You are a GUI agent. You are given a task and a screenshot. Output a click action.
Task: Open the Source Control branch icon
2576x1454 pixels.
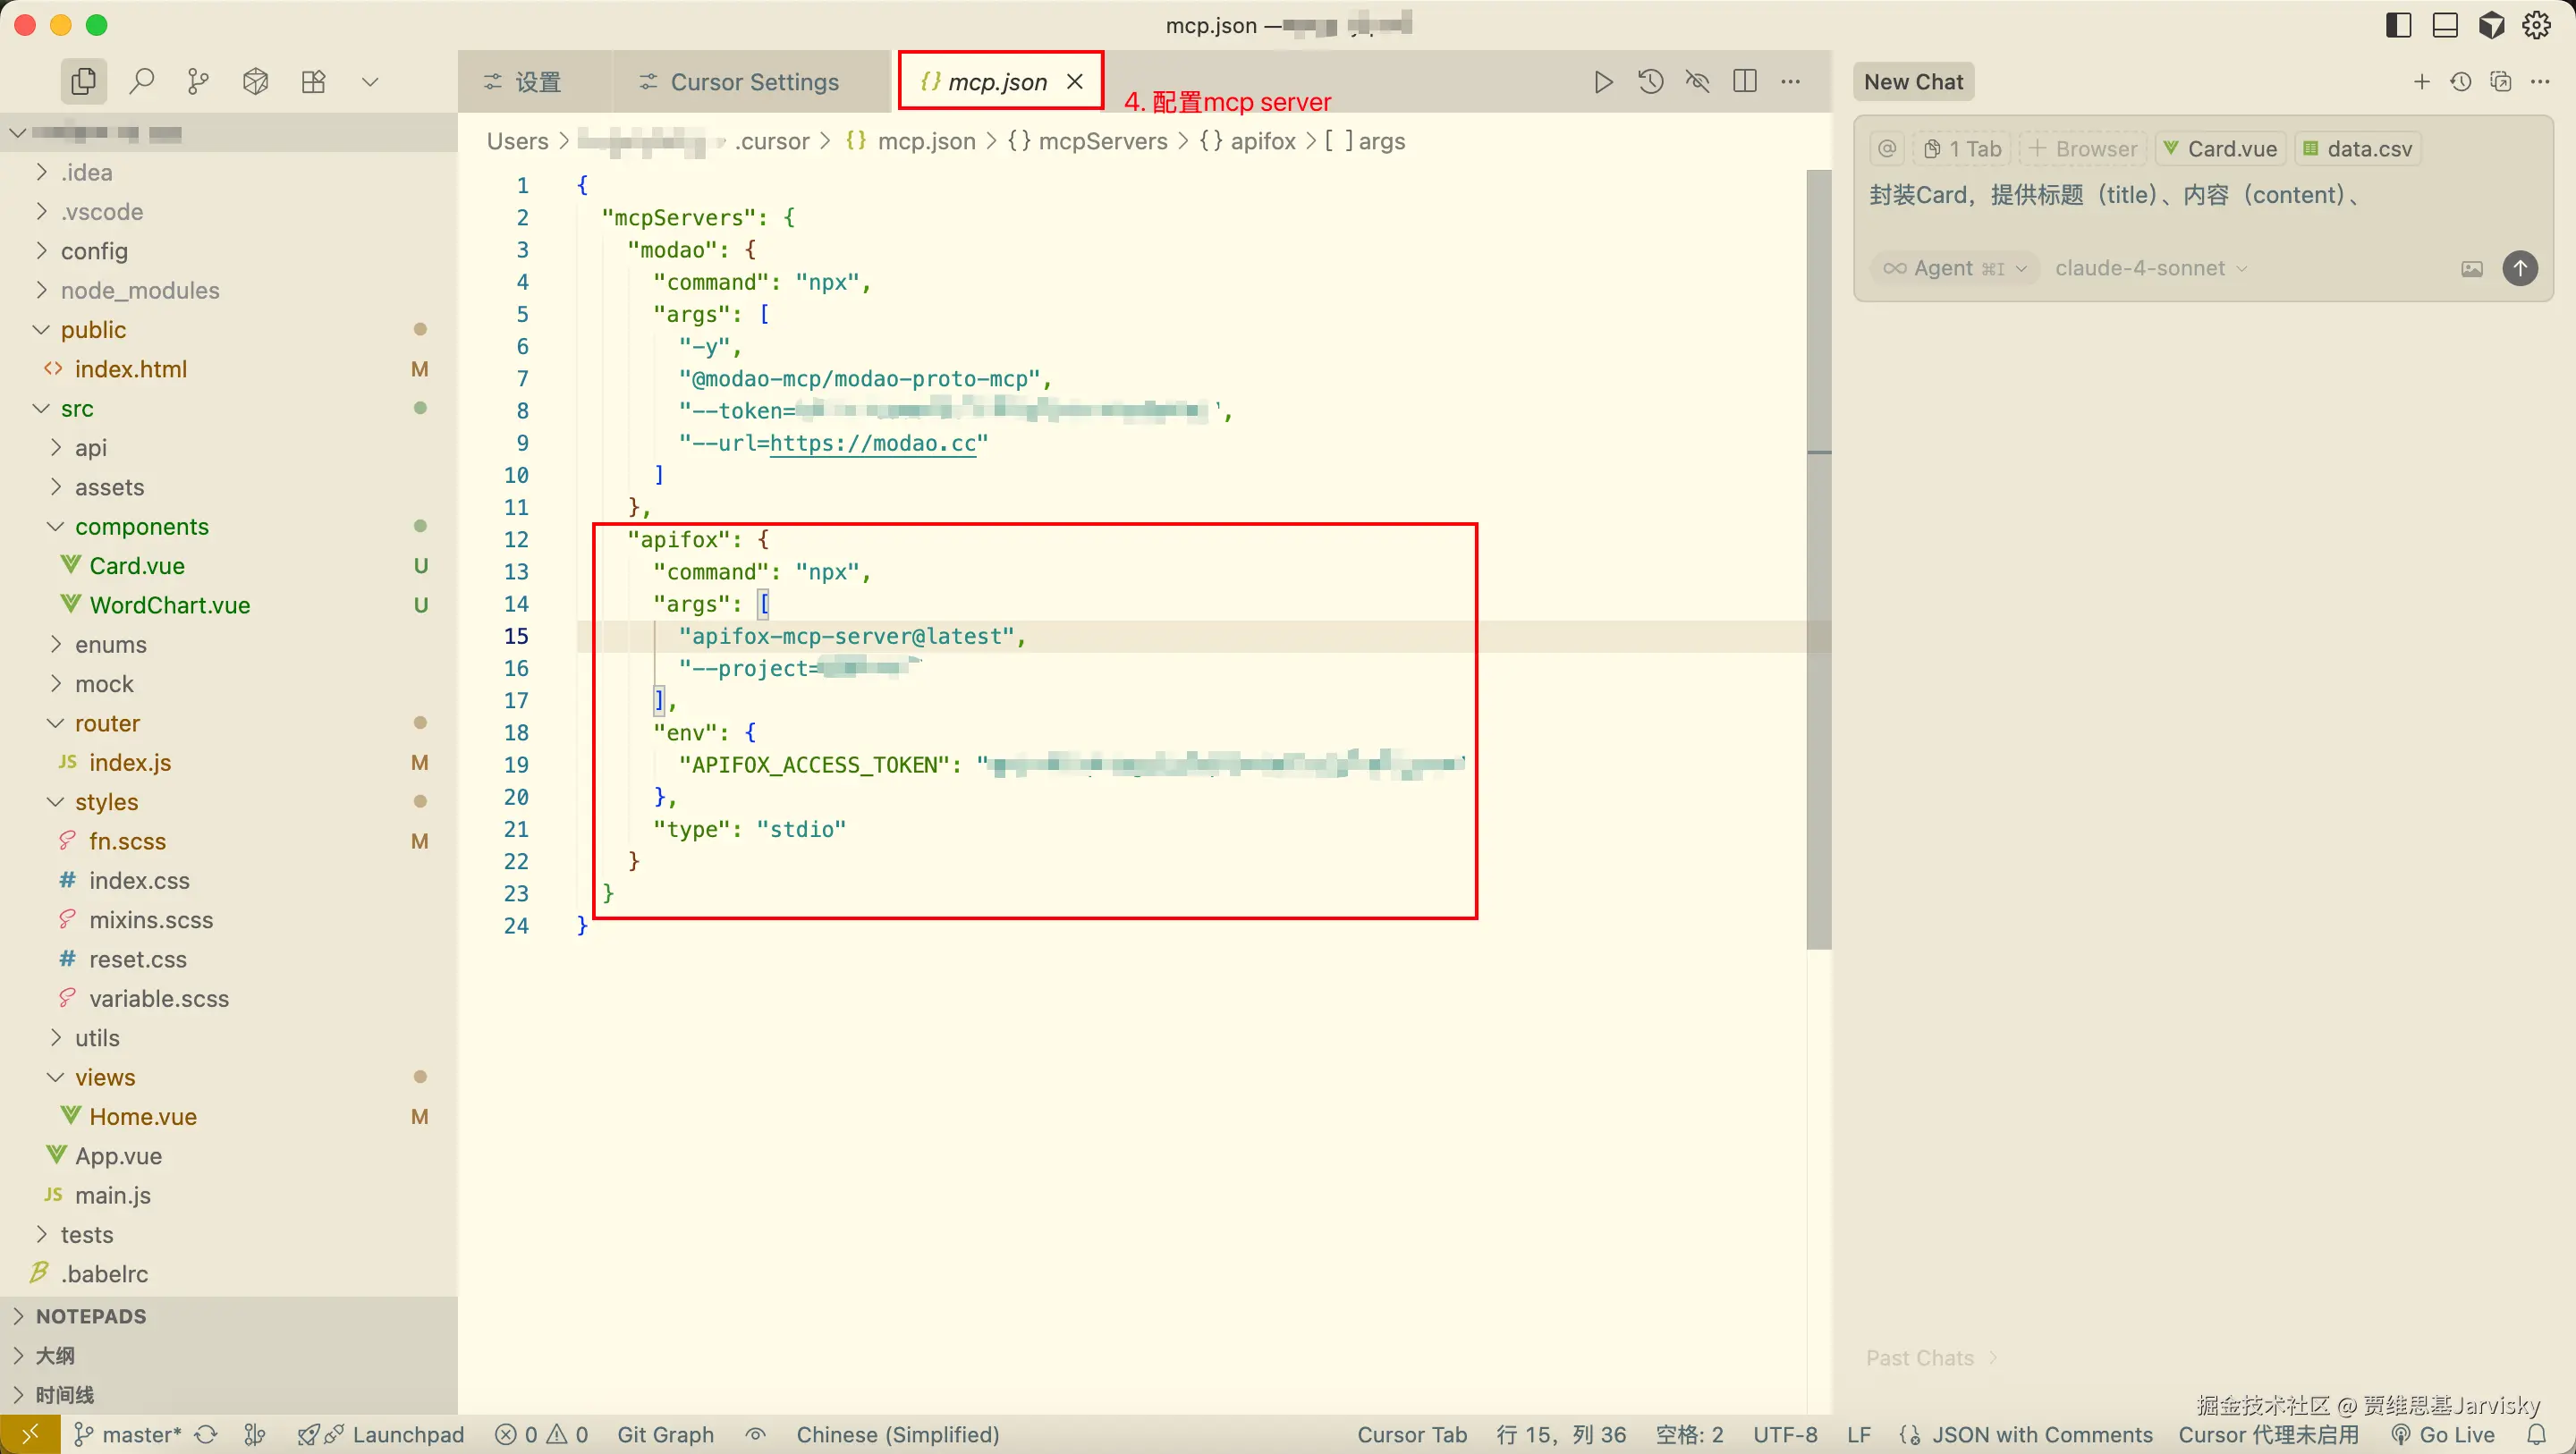tap(199, 81)
